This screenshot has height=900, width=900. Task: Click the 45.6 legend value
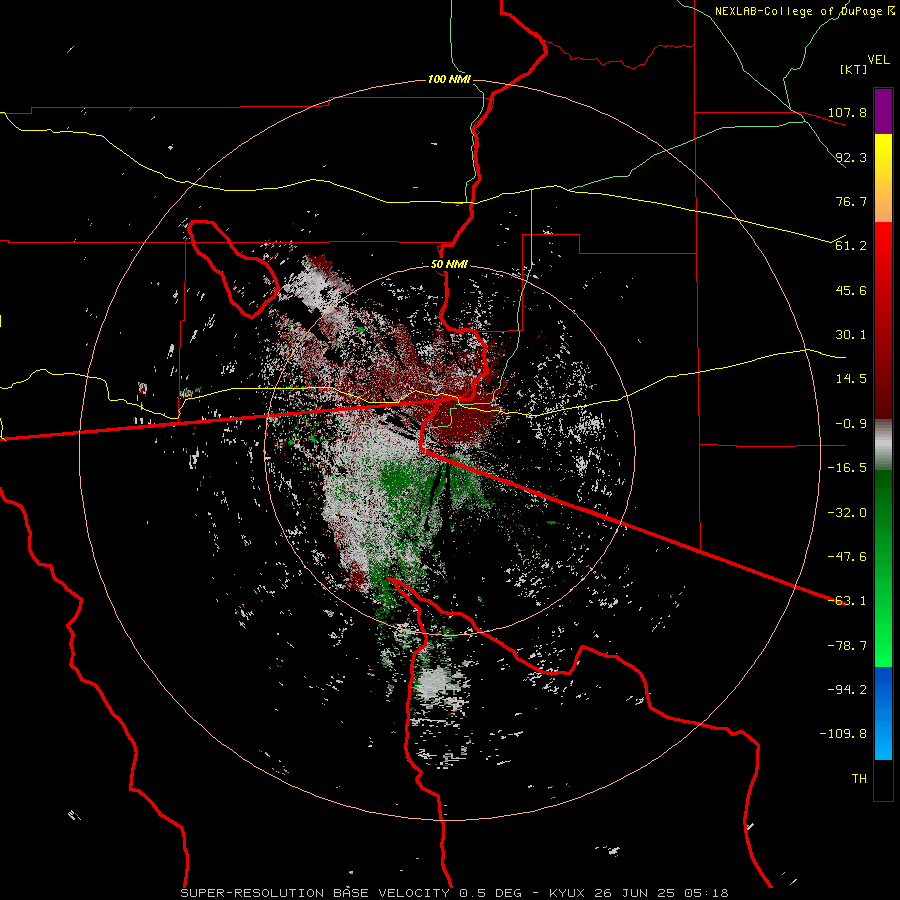pyautogui.click(x=851, y=290)
